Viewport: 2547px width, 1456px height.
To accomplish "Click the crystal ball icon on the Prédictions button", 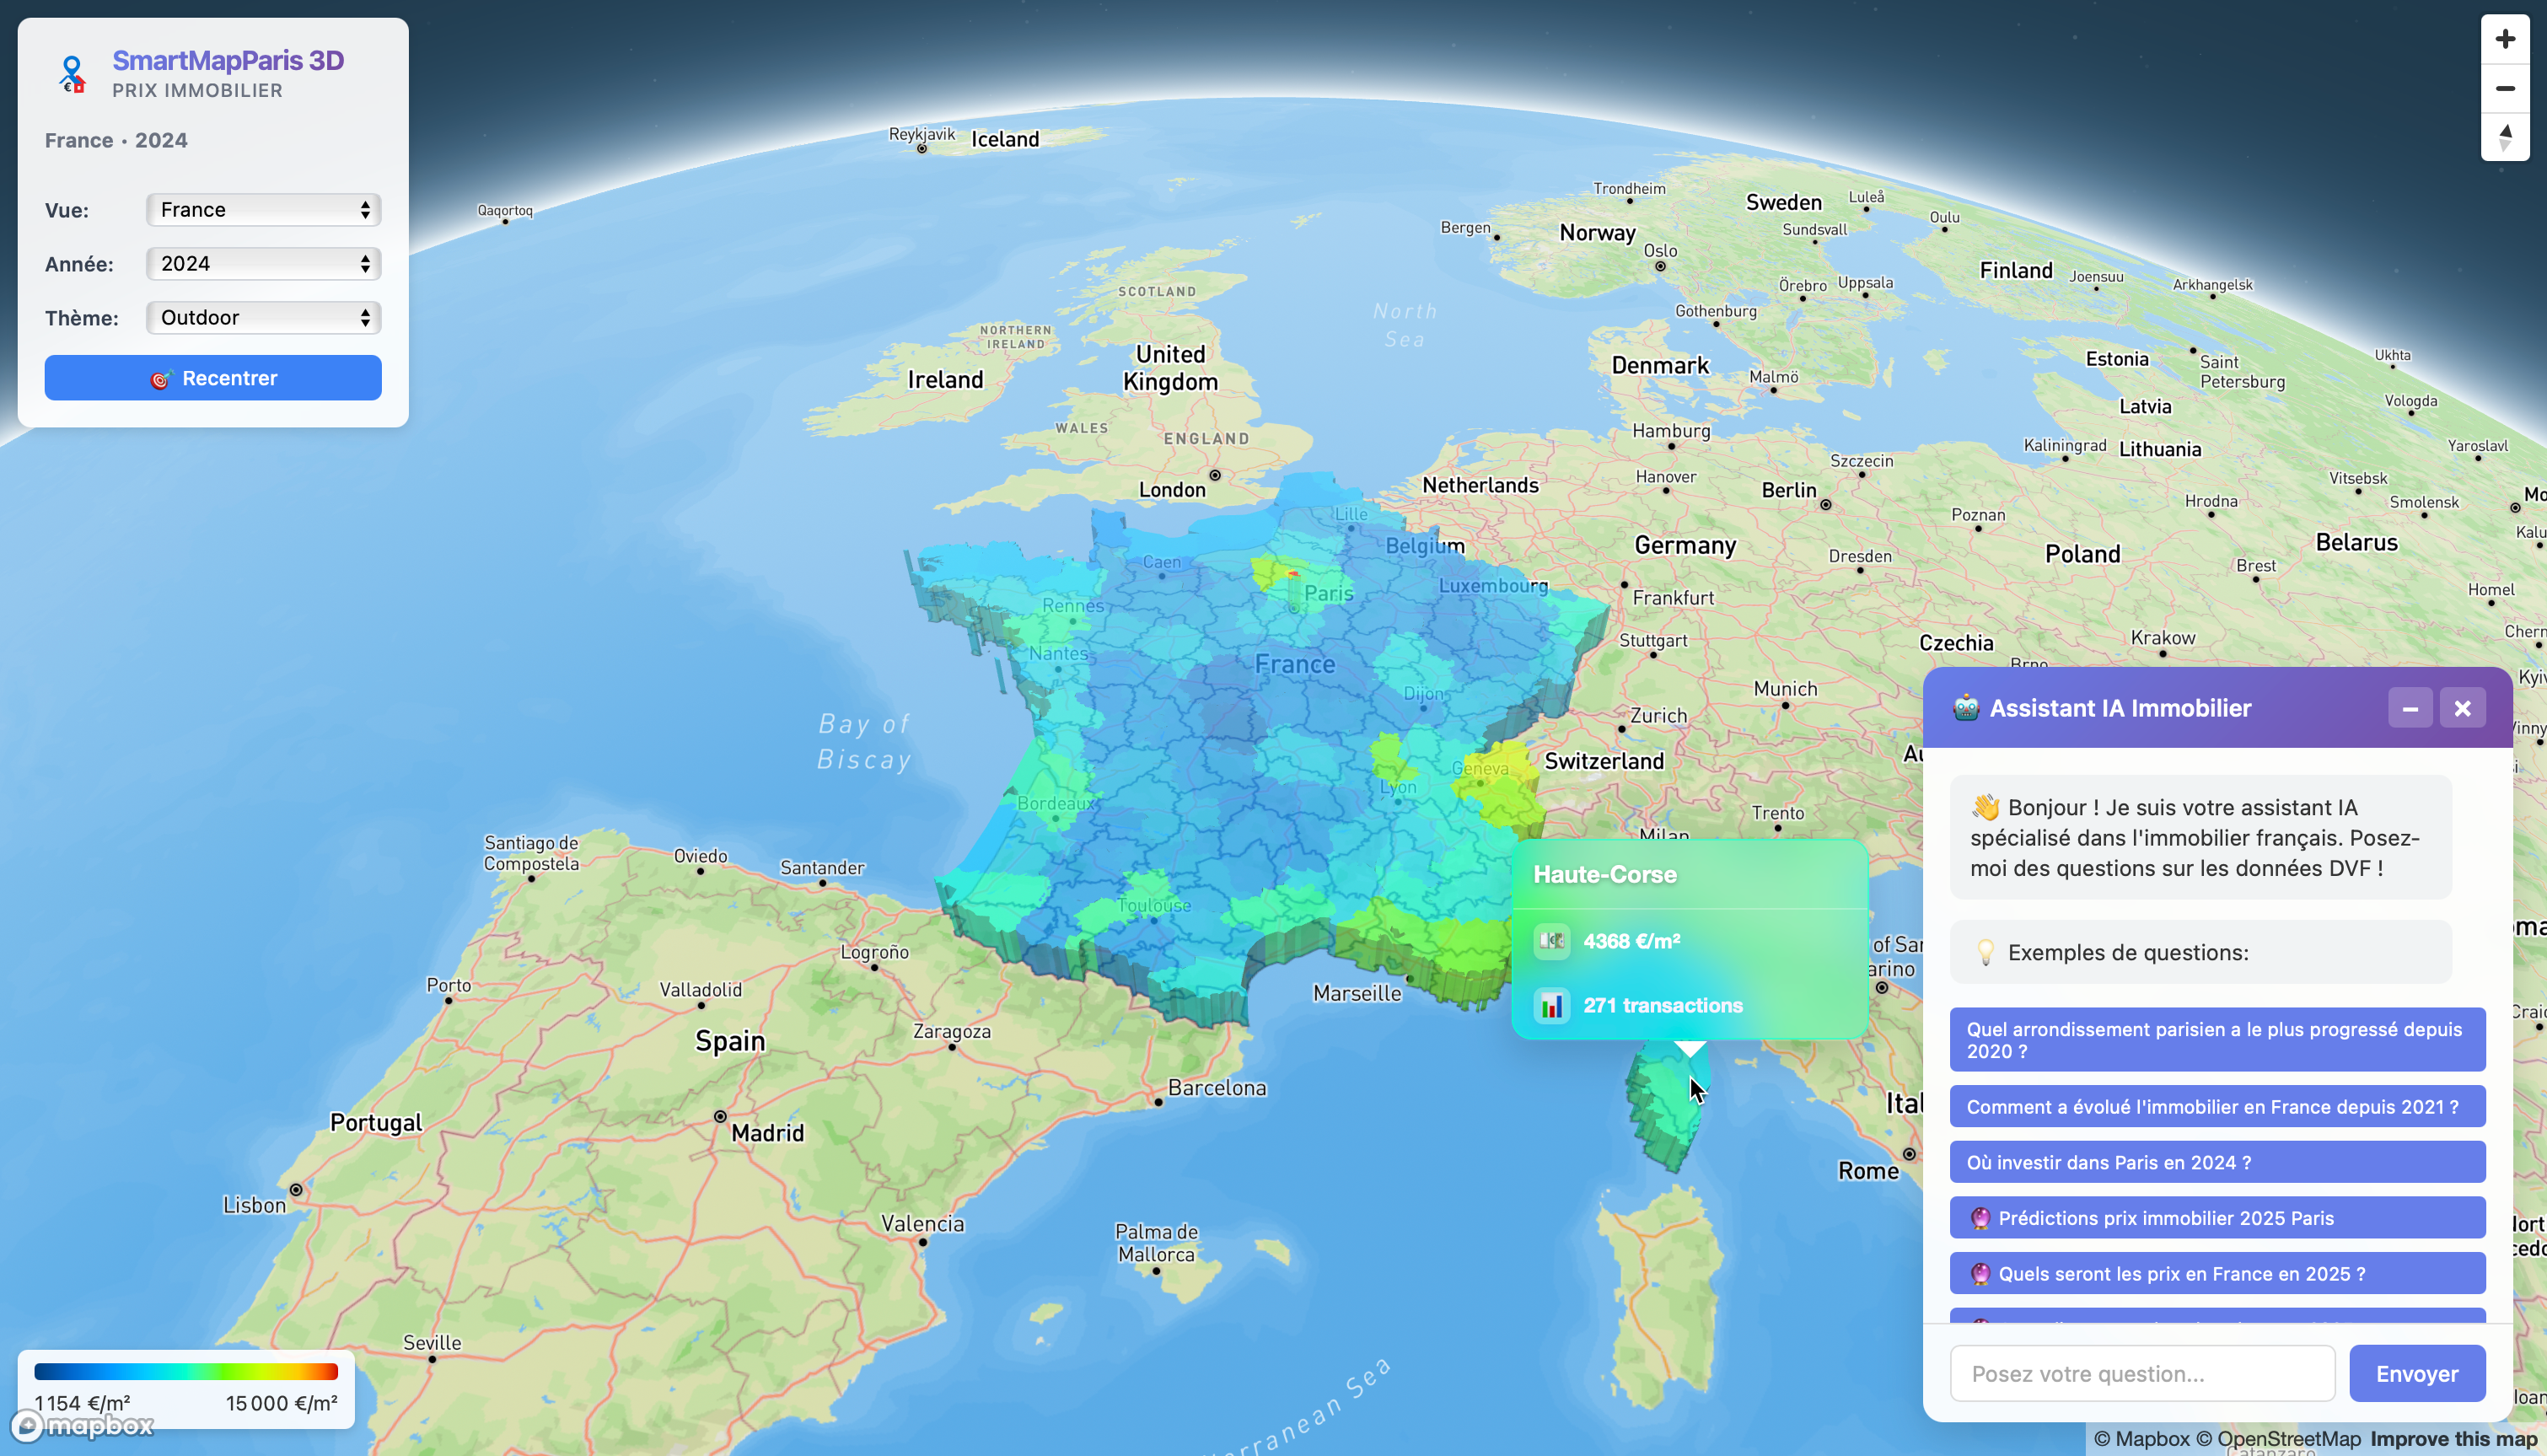I will pyautogui.click(x=1981, y=1218).
